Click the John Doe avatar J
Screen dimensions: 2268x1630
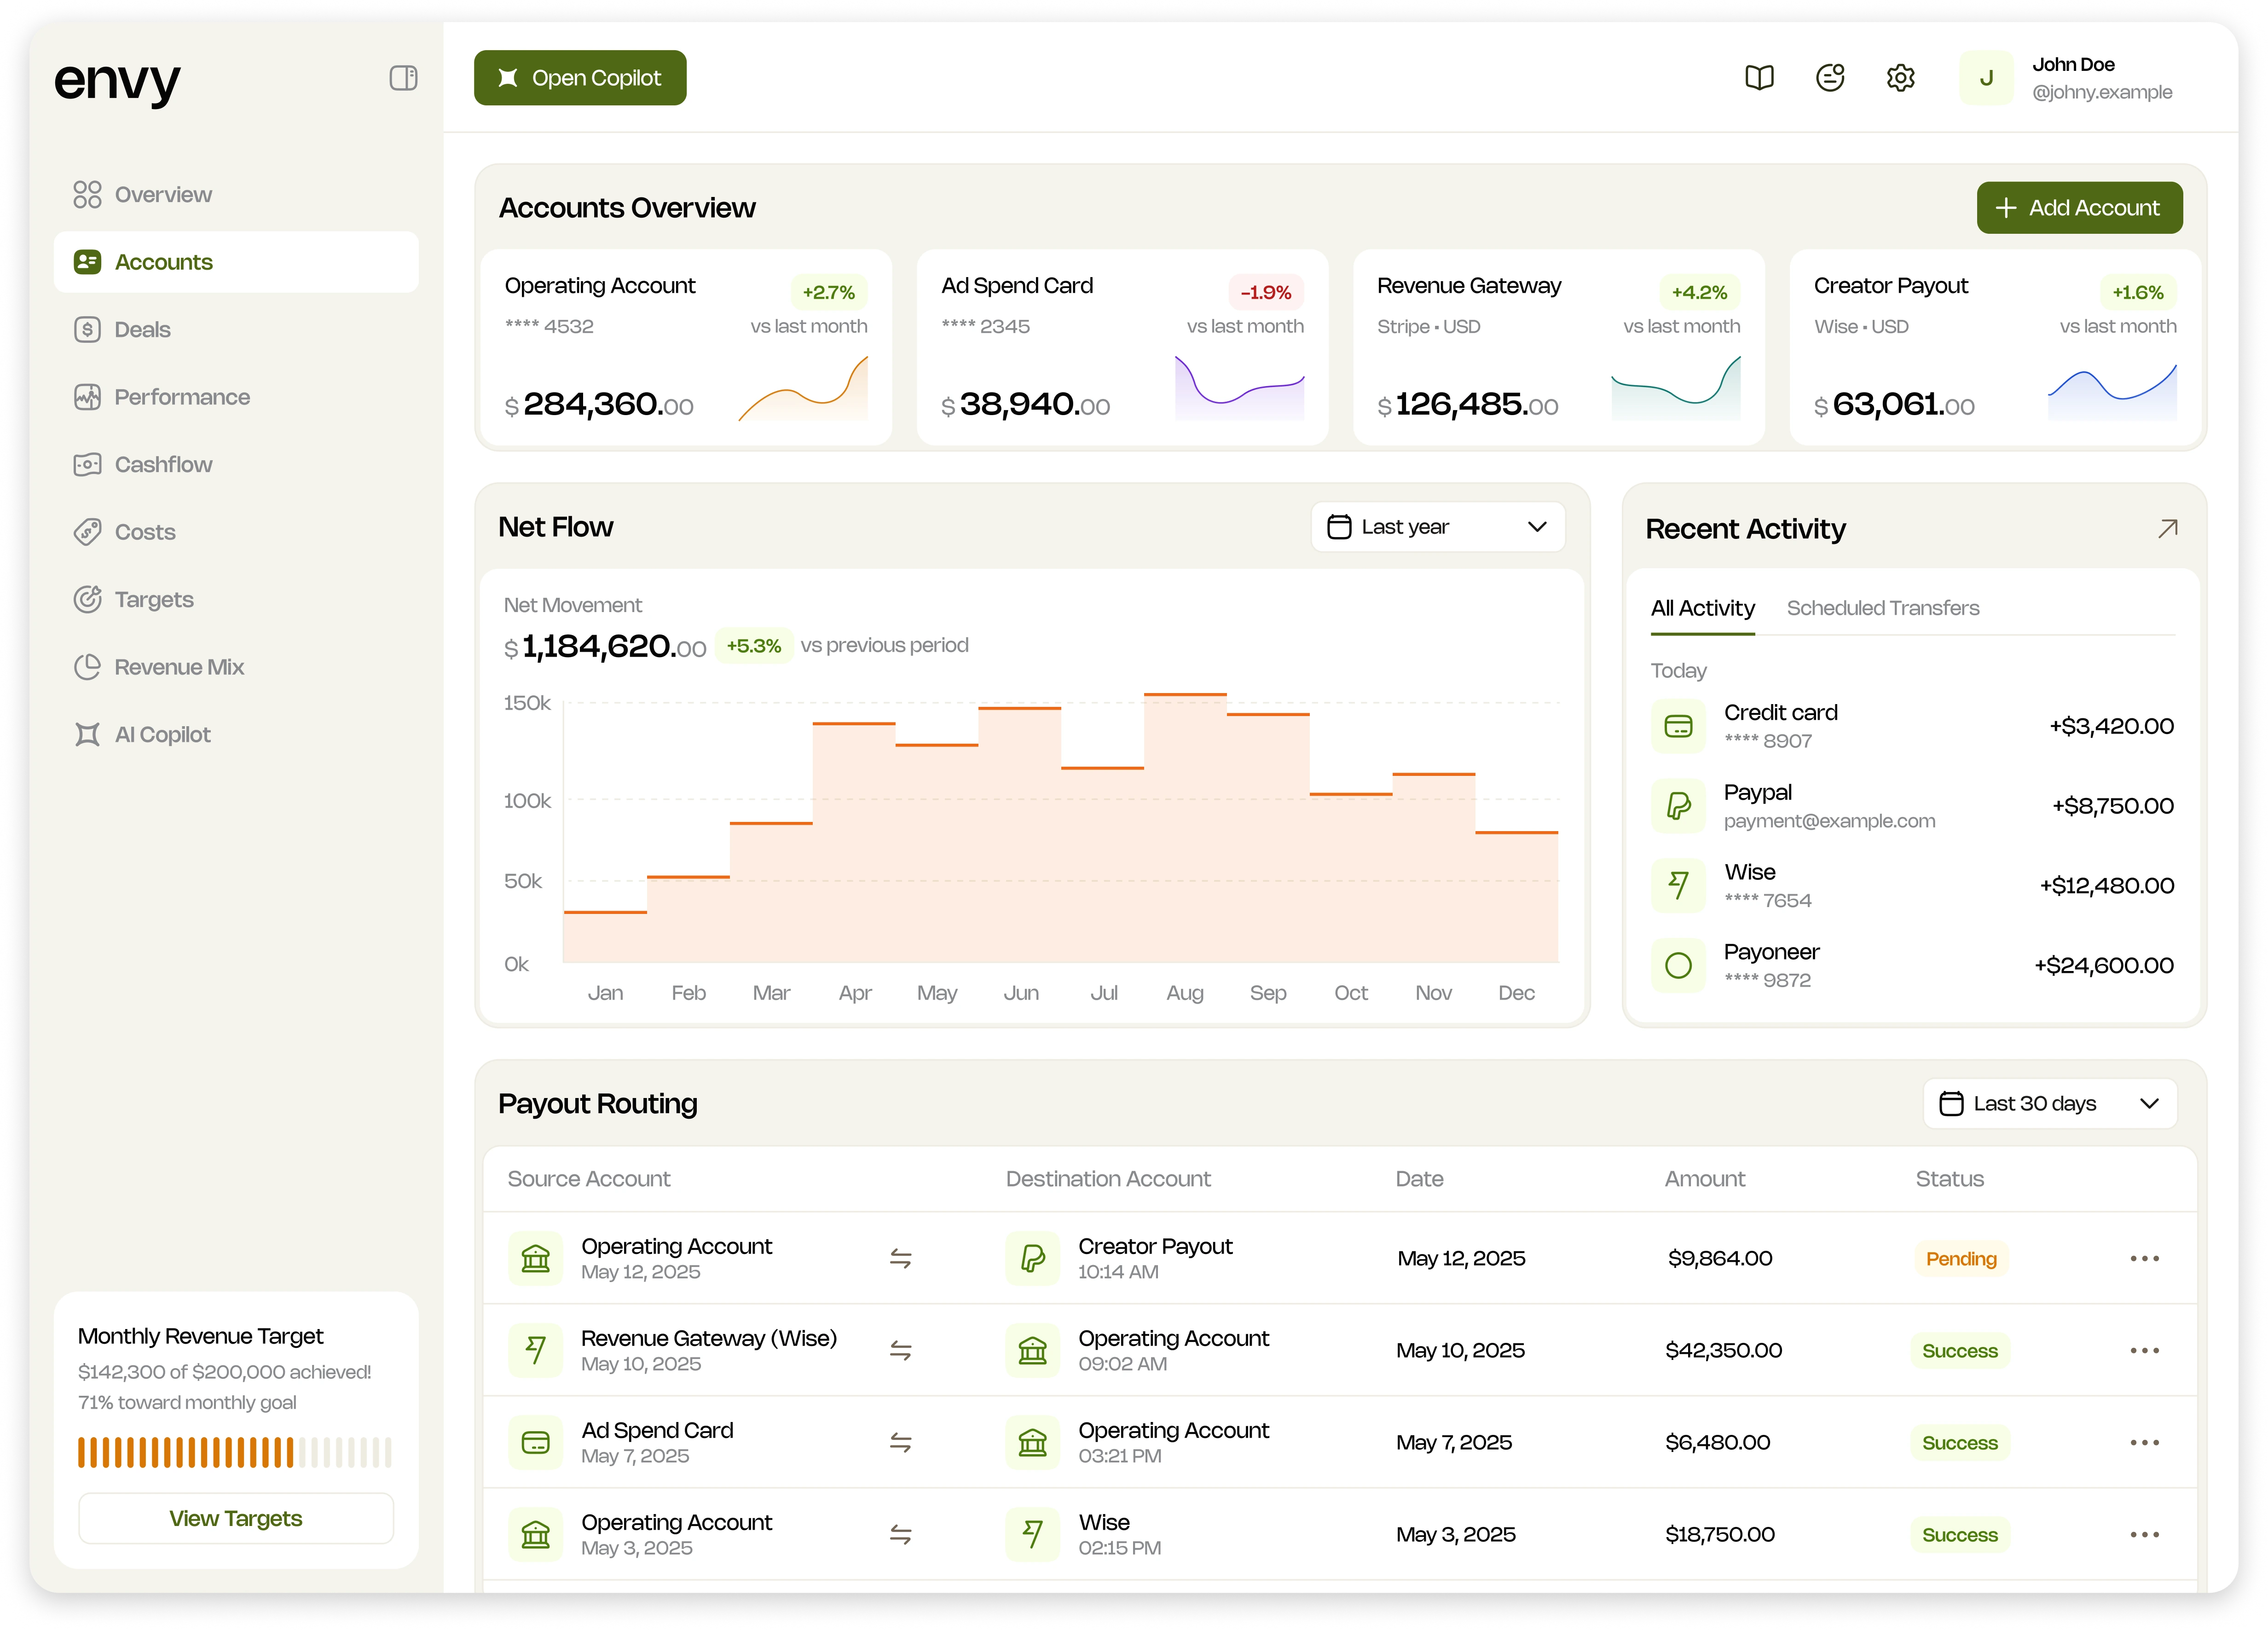point(1986,78)
